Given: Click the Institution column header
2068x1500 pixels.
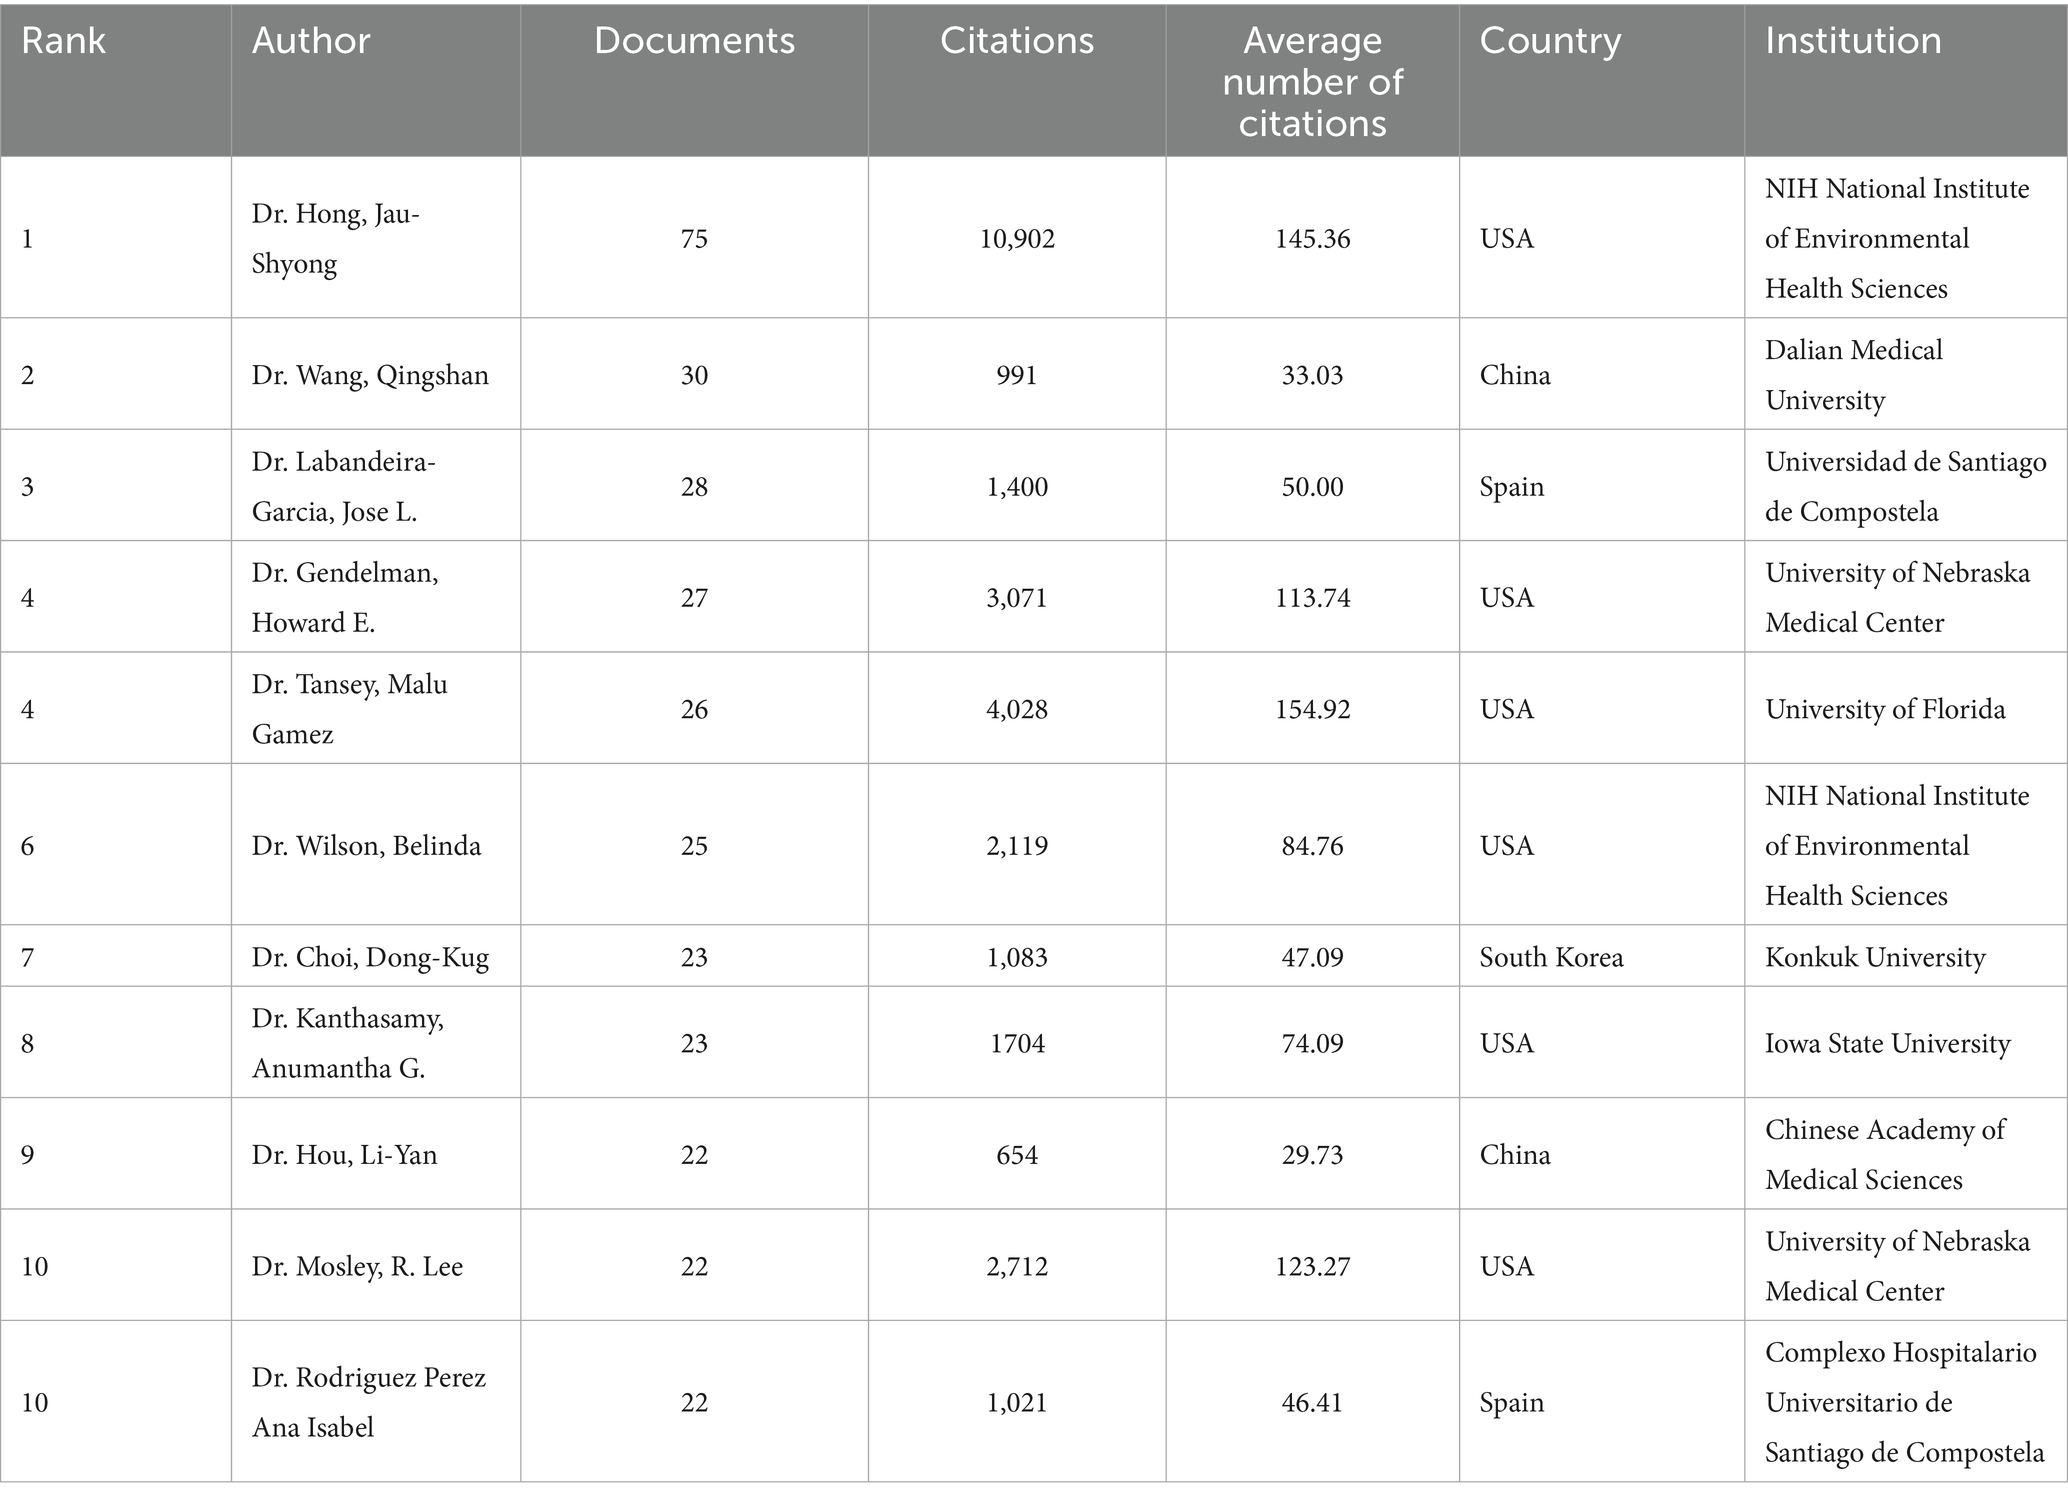Looking at the screenshot, I should click(1852, 41).
